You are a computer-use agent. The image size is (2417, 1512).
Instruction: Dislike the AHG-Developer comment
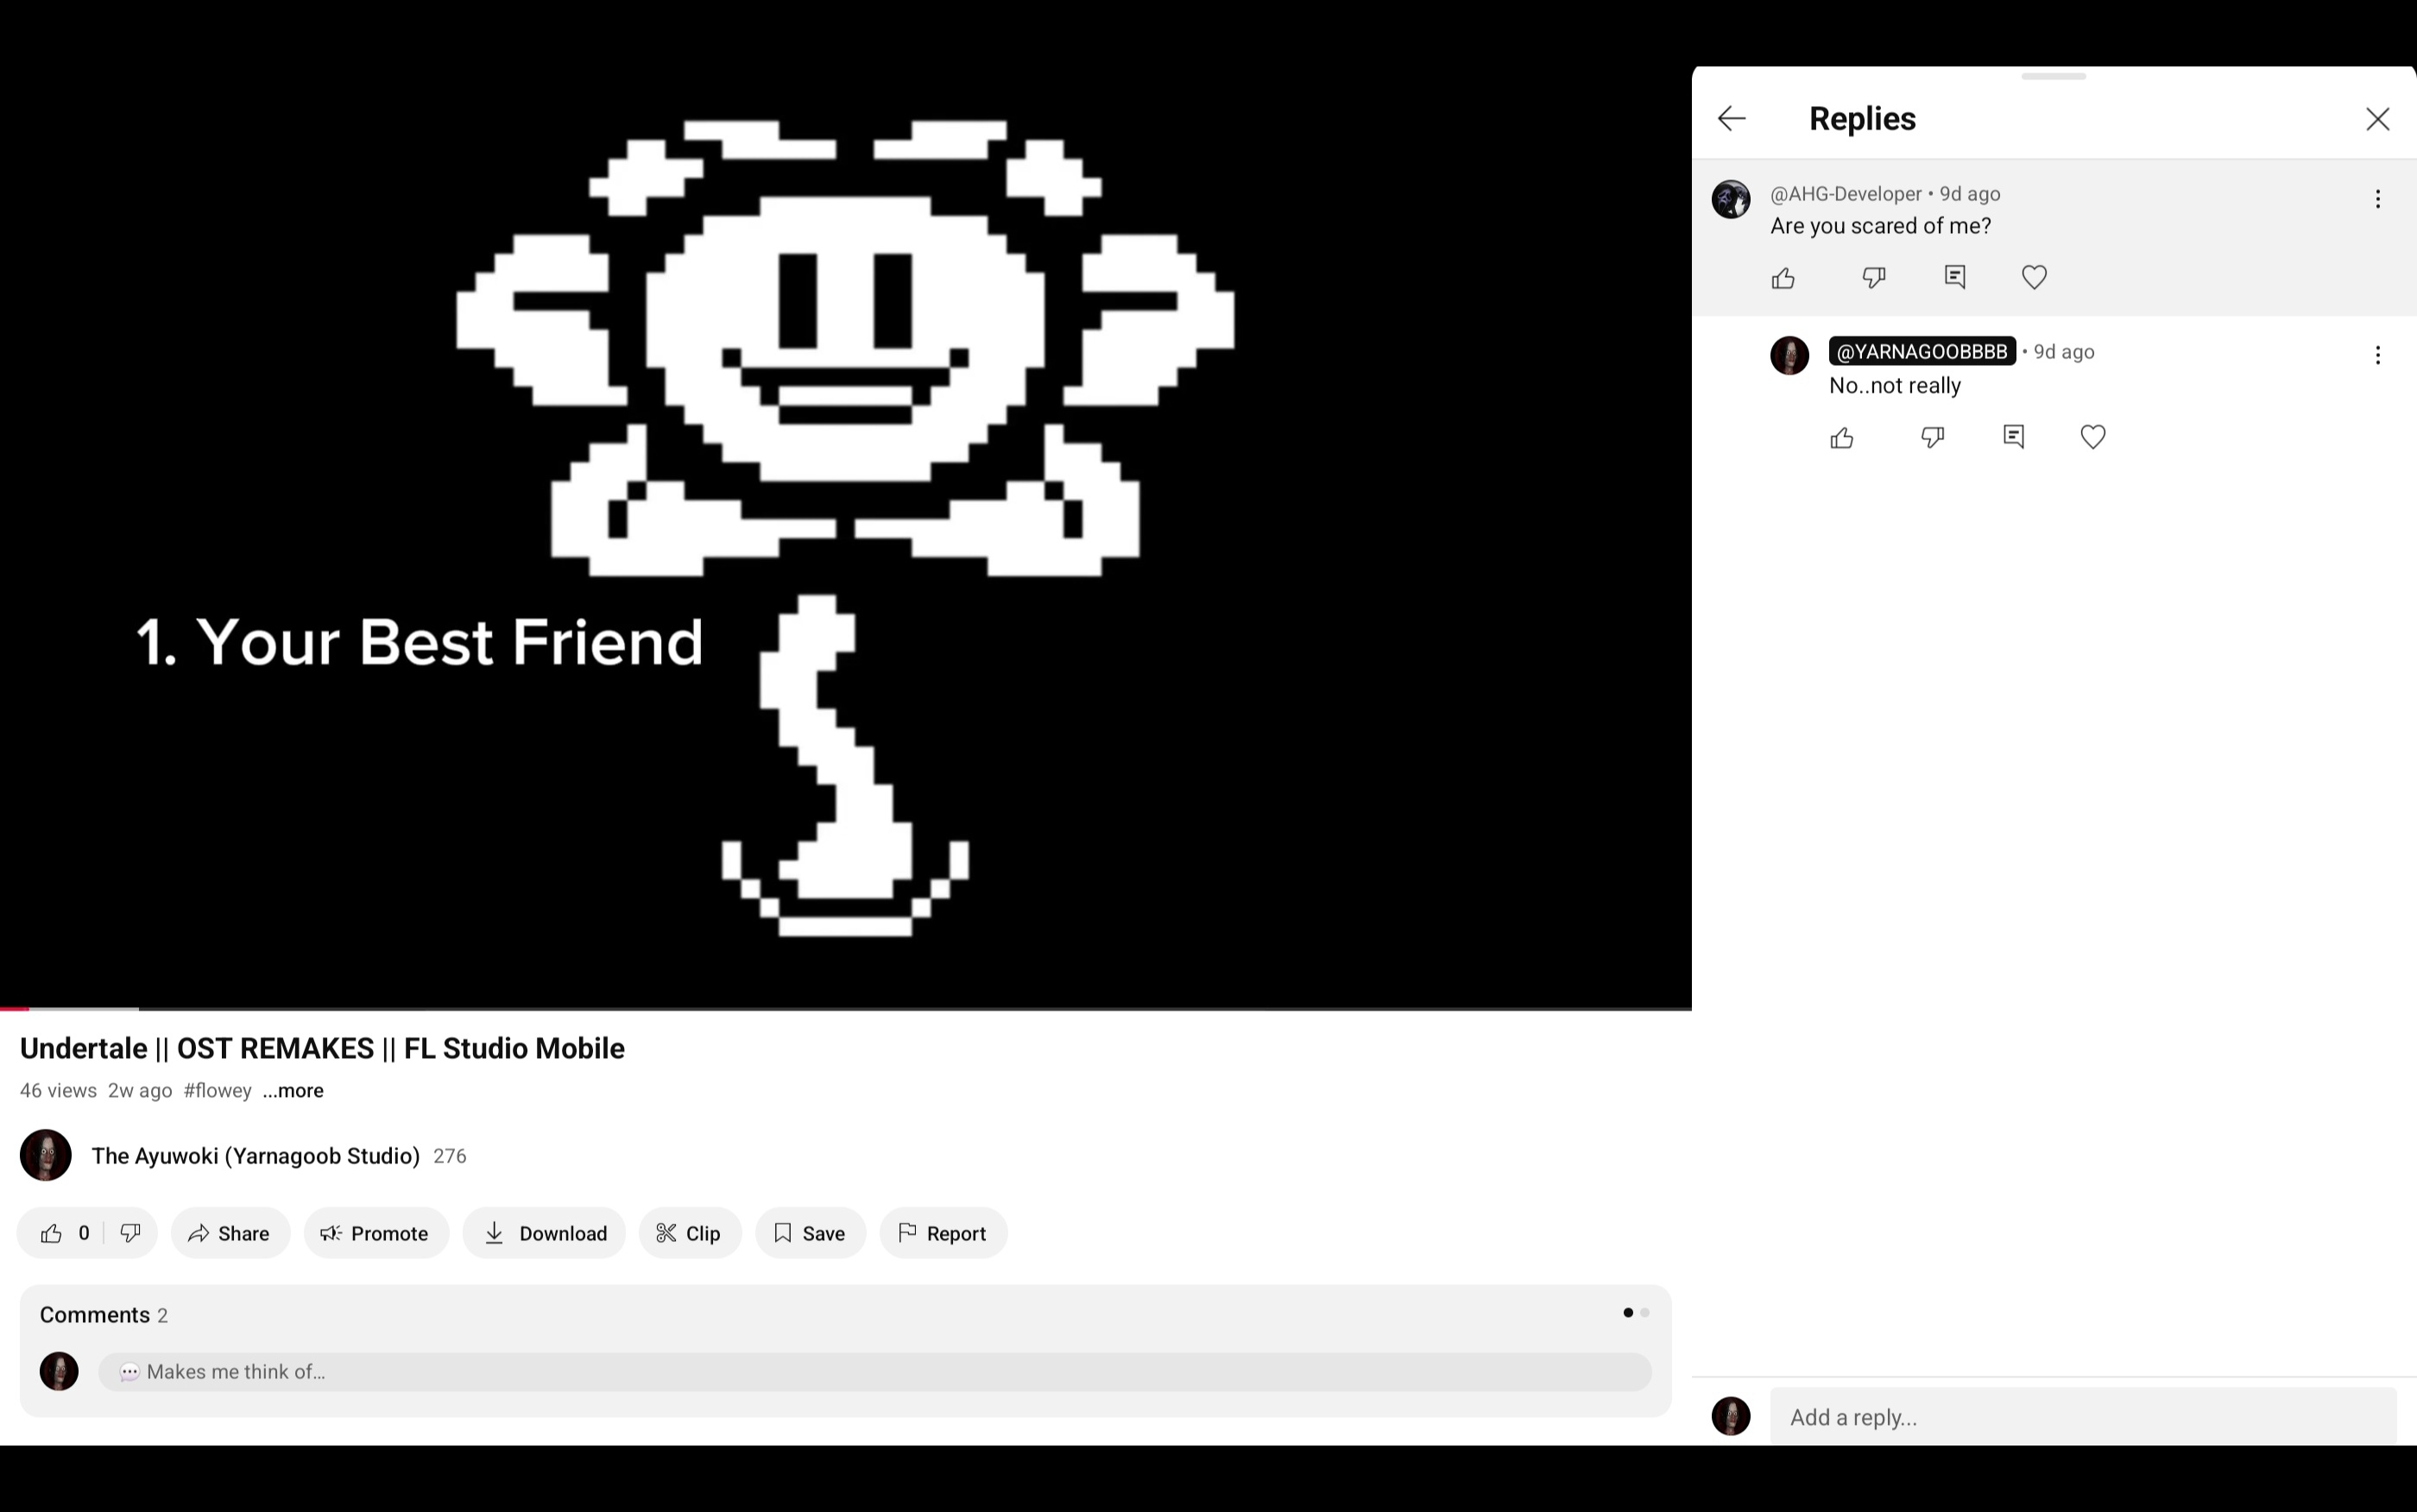pos(1873,278)
